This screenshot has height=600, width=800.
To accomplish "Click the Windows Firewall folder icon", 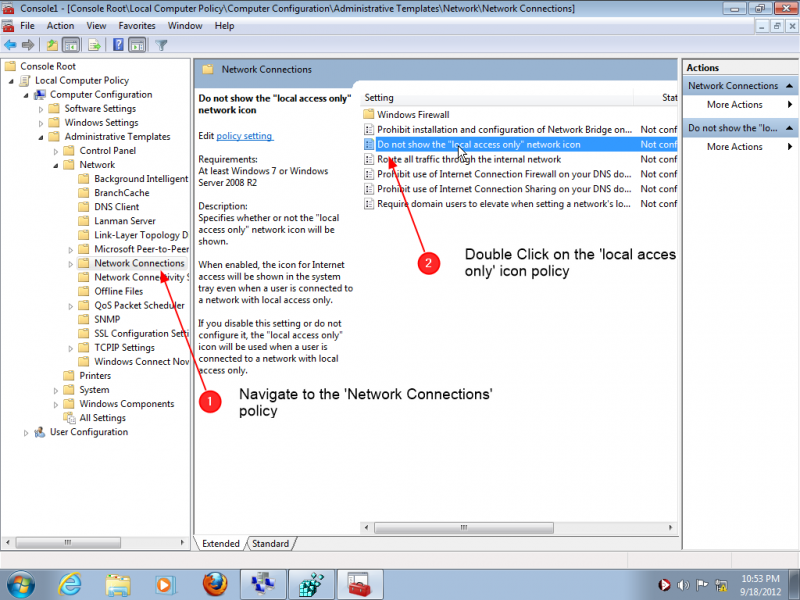I will (x=368, y=114).
